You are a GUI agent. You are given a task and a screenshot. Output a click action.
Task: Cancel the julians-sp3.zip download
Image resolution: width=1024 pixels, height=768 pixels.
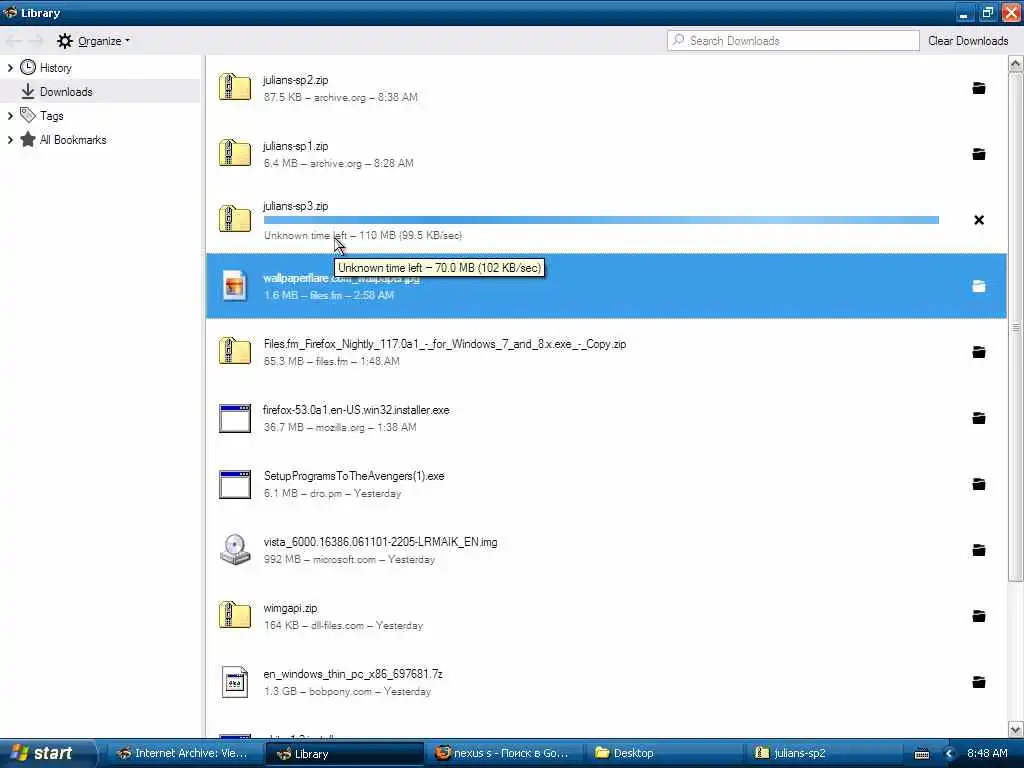coord(978,220)
